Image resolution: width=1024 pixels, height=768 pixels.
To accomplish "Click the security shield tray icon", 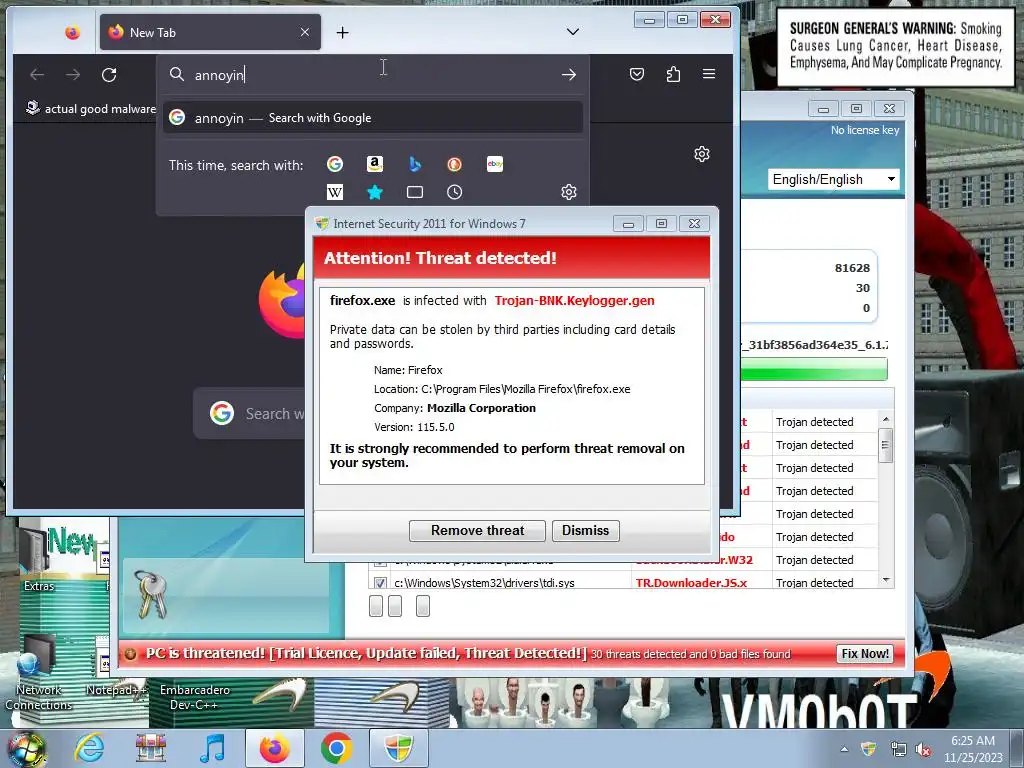I will (869, 750).
